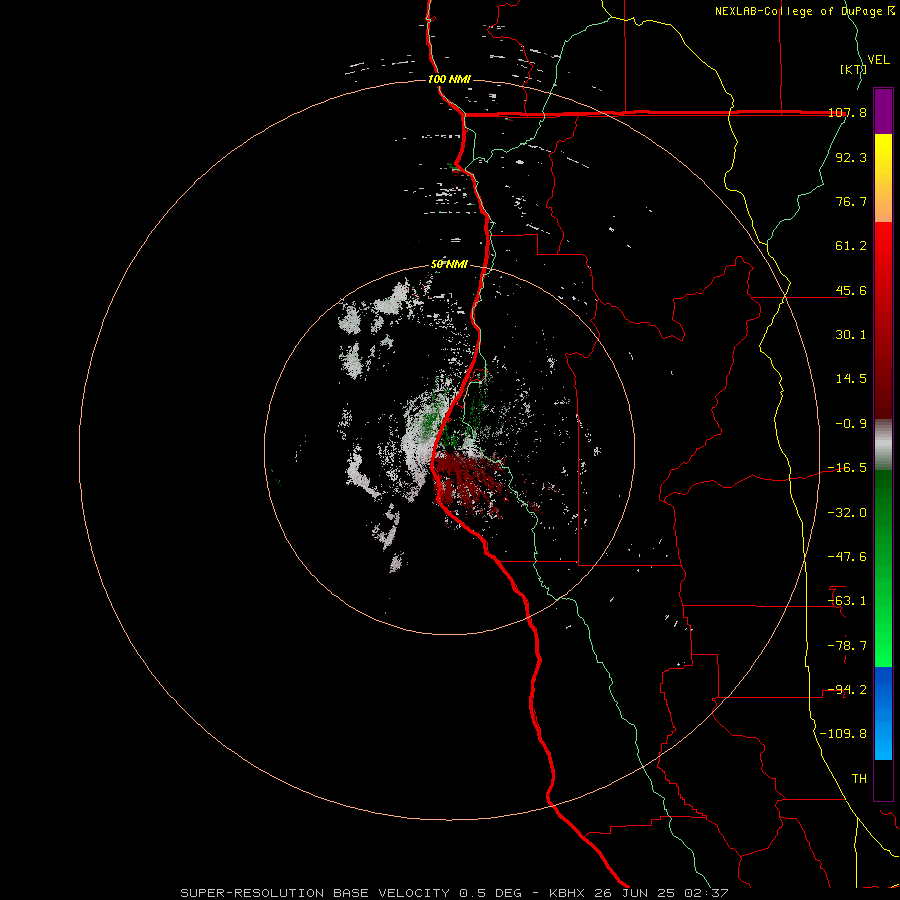Click the Super-Resolution Base Velocity caption
The width and height of the screenshot is (900, 900).
click(x=454, y=893)
